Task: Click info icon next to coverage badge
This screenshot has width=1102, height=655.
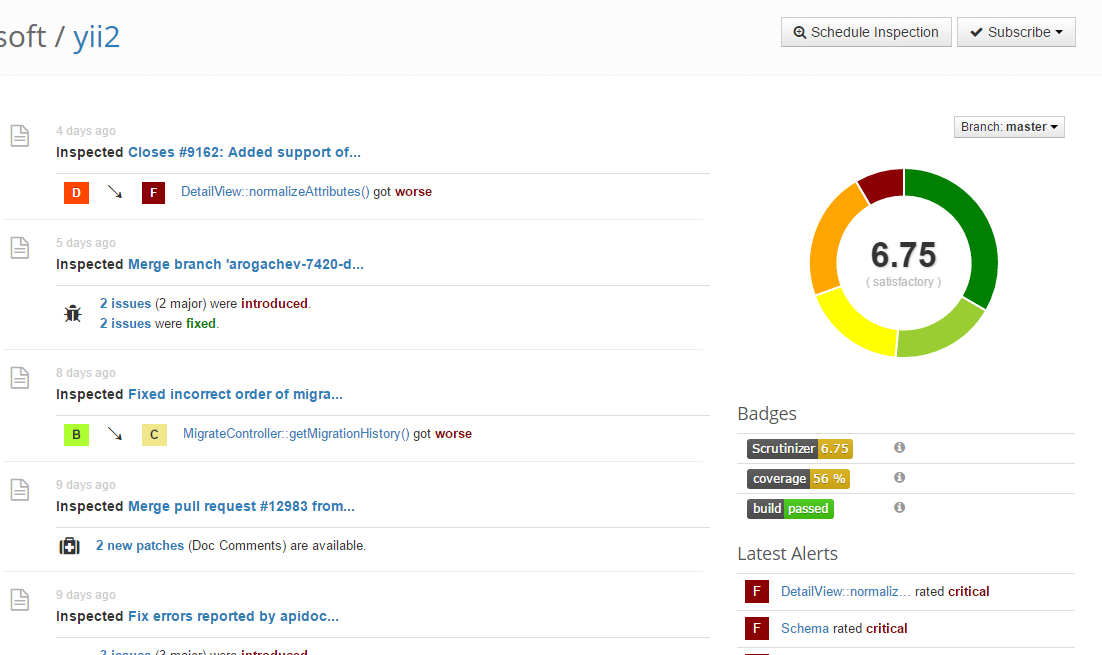Action: pyautogui.click(x=899, y=478)
